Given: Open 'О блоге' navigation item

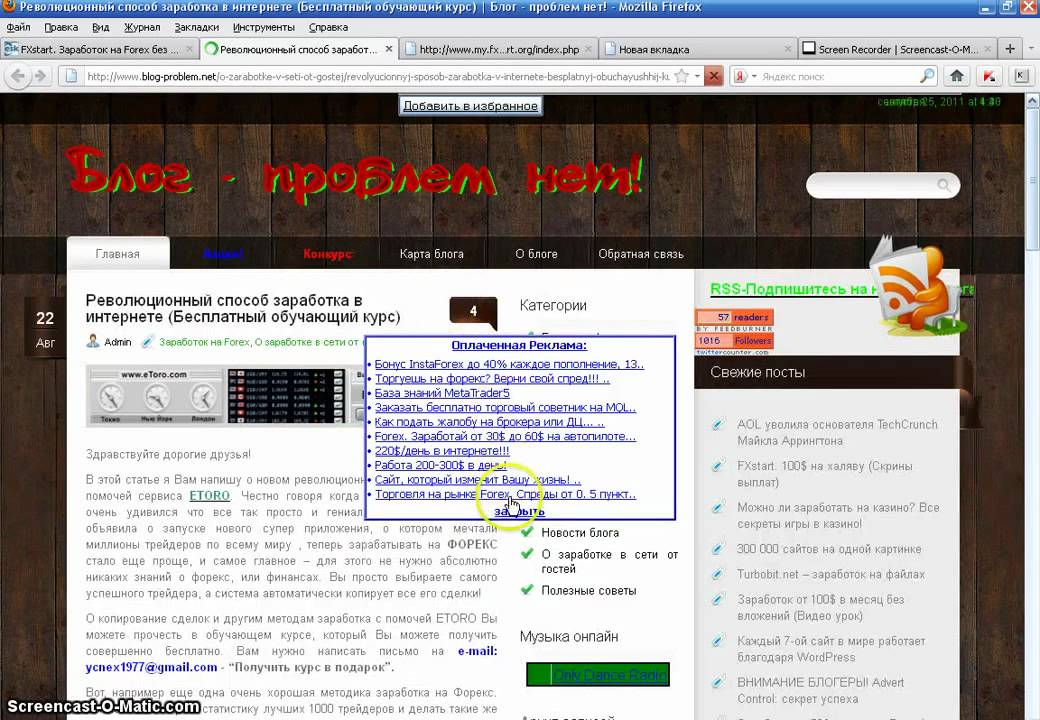Looking at the screenshot, I should (537, 254).
